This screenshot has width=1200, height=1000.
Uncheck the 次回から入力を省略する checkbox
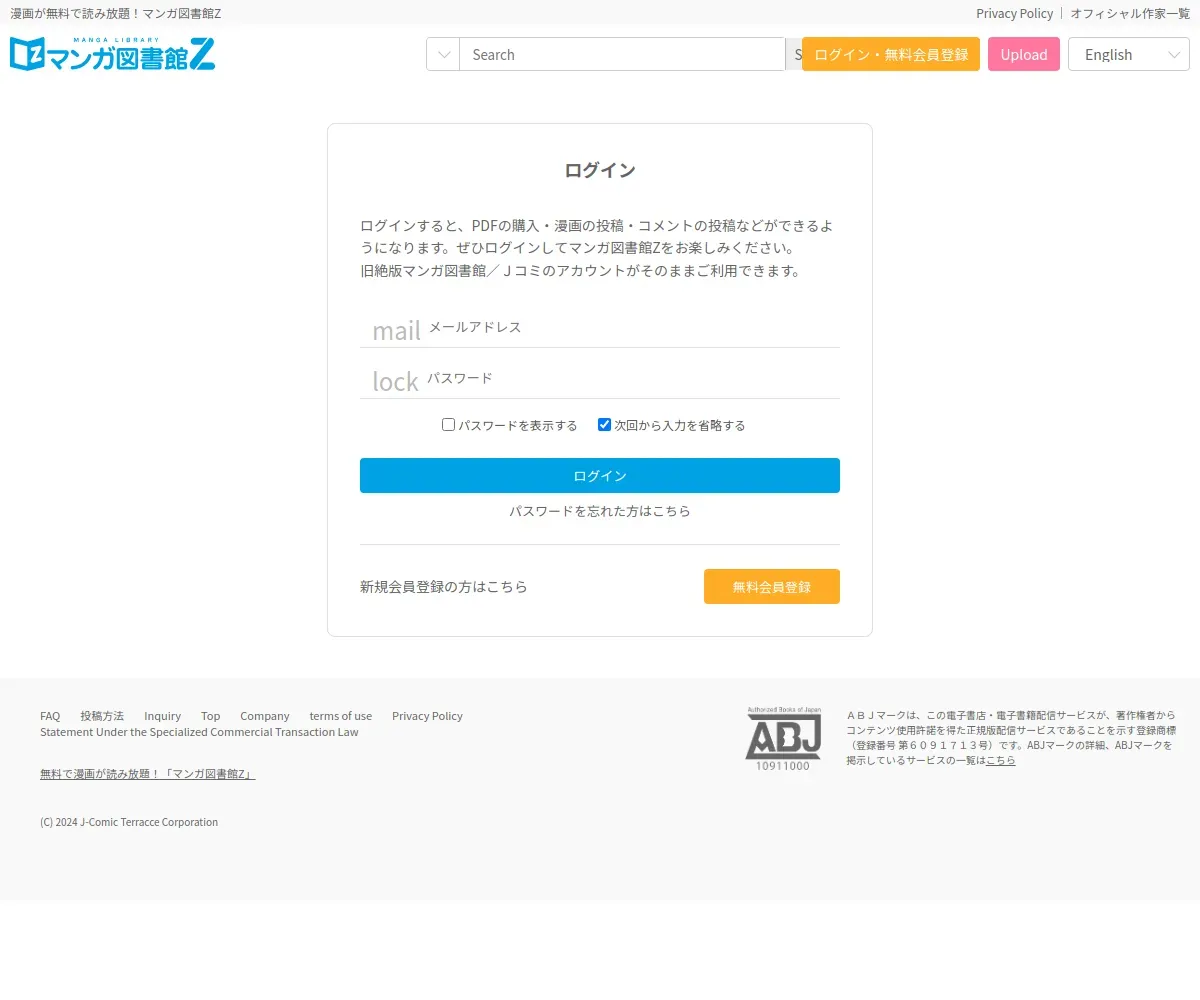point(604,425)
